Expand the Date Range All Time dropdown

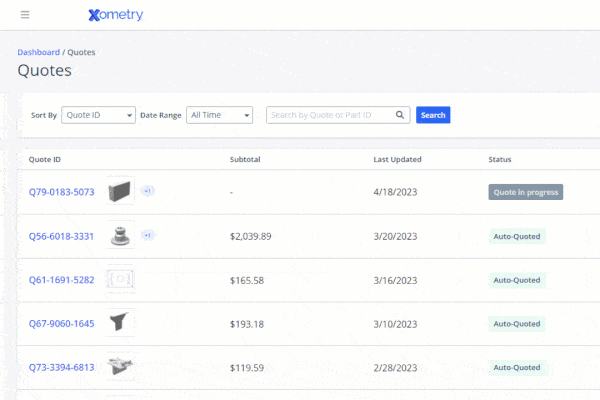pos(220,115)
